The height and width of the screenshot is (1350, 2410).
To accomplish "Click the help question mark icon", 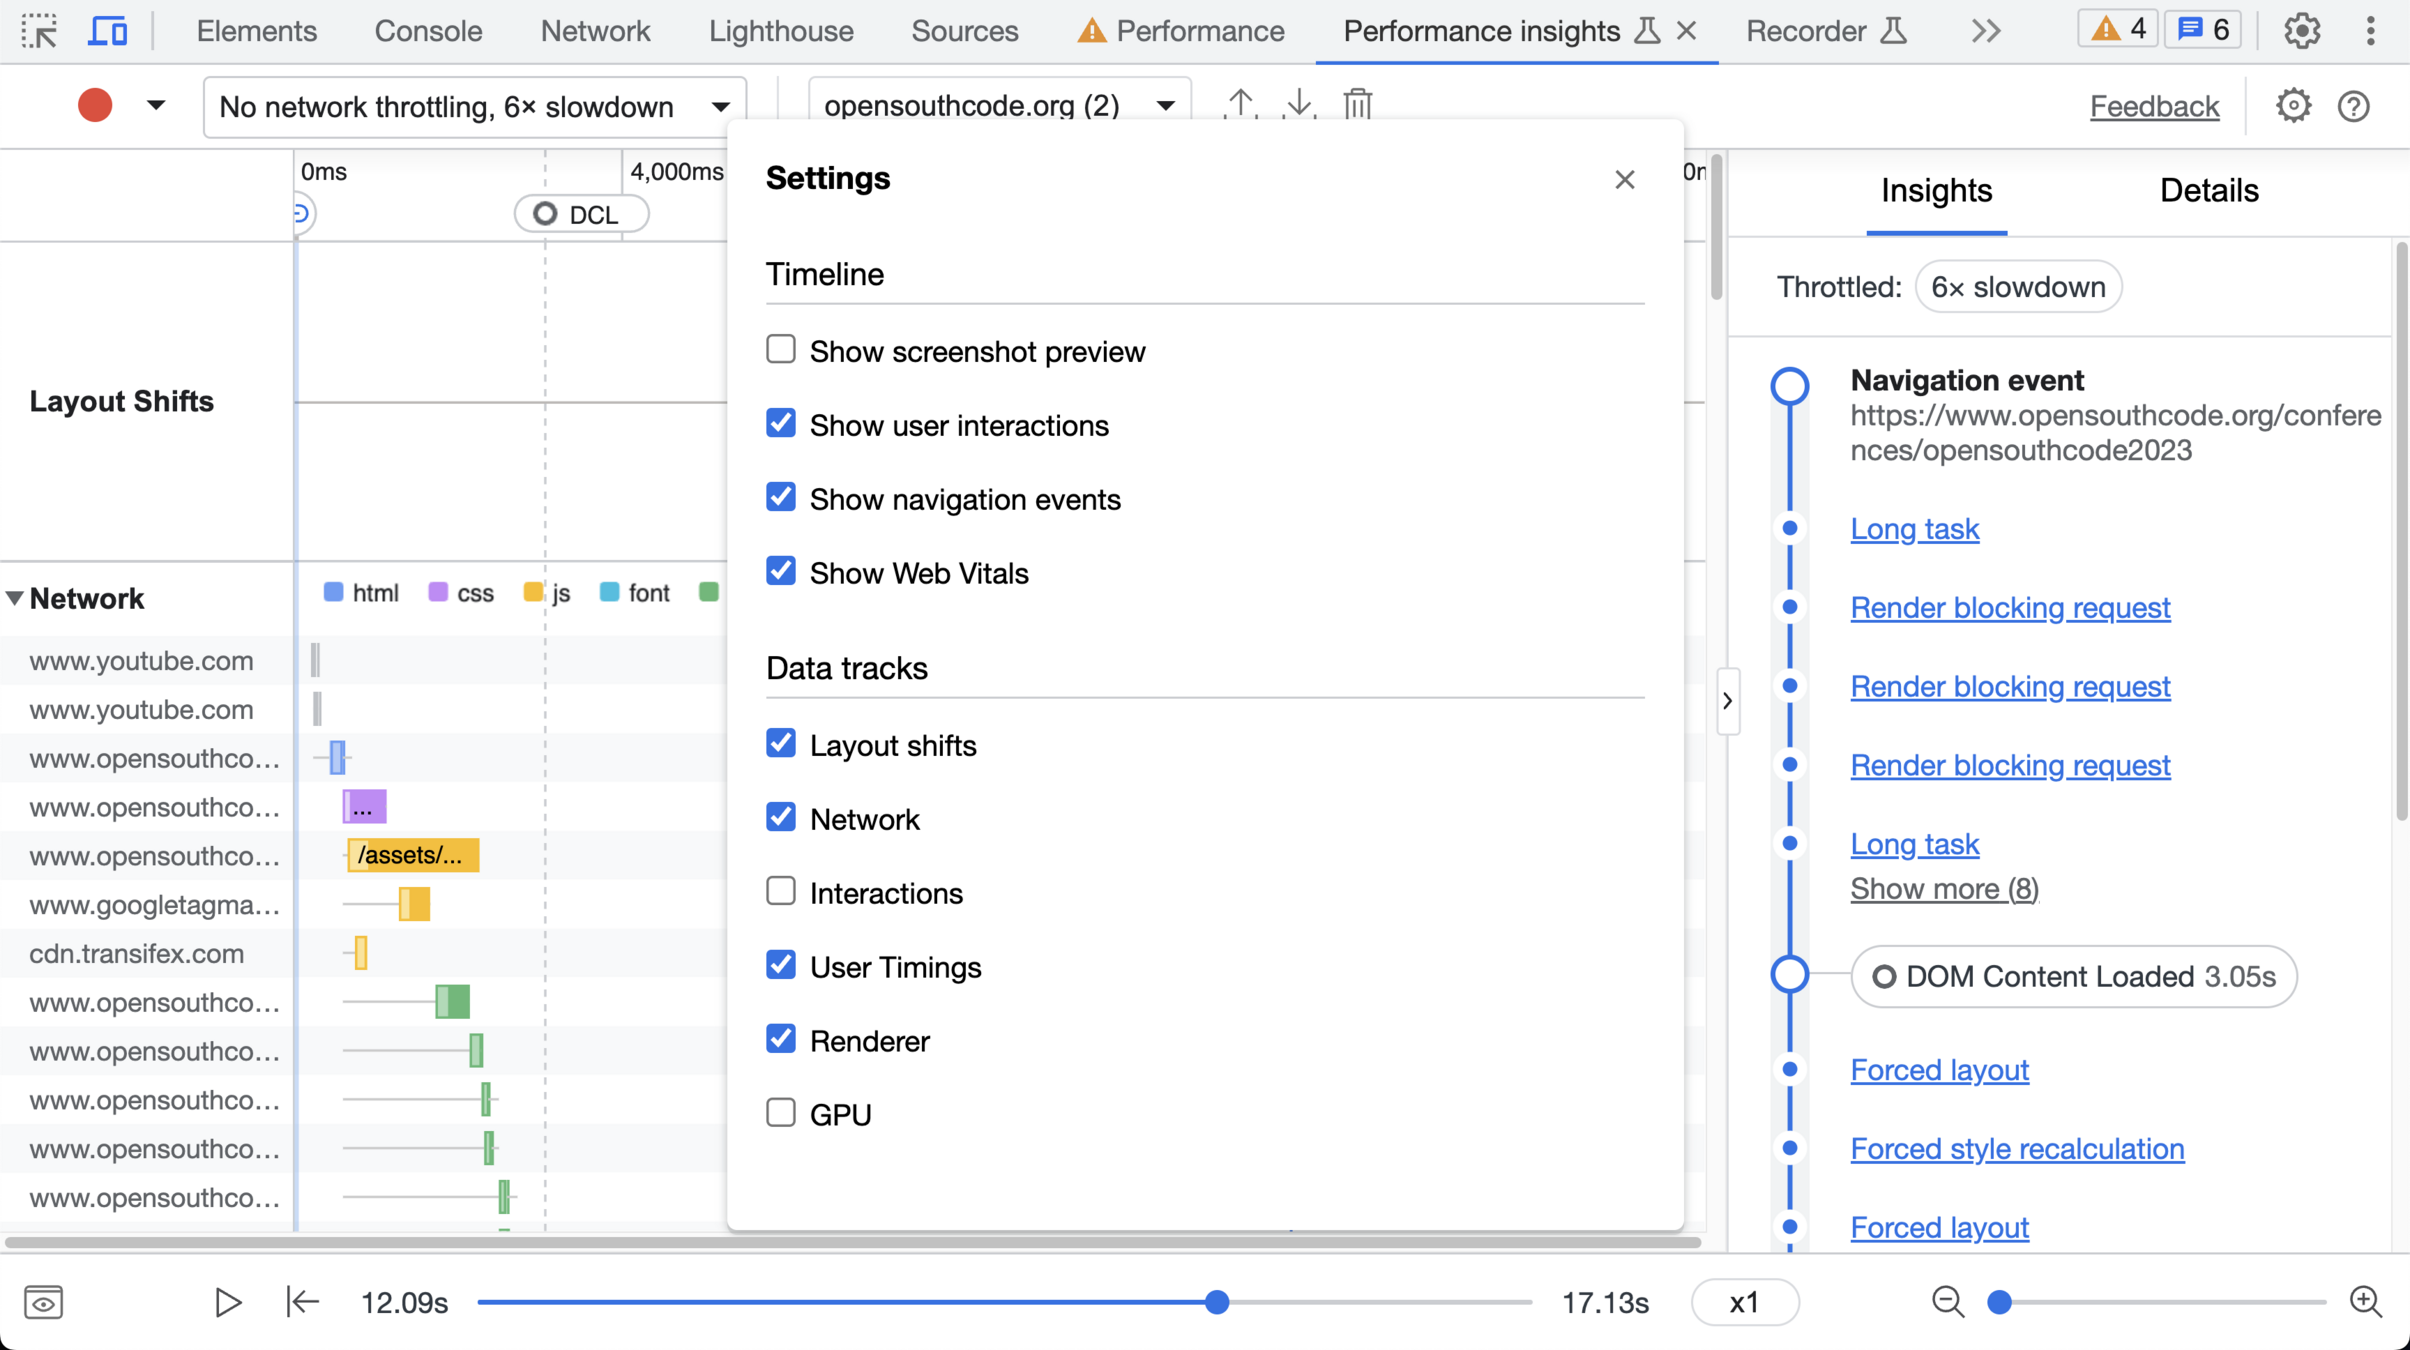I will (2353, 106).
